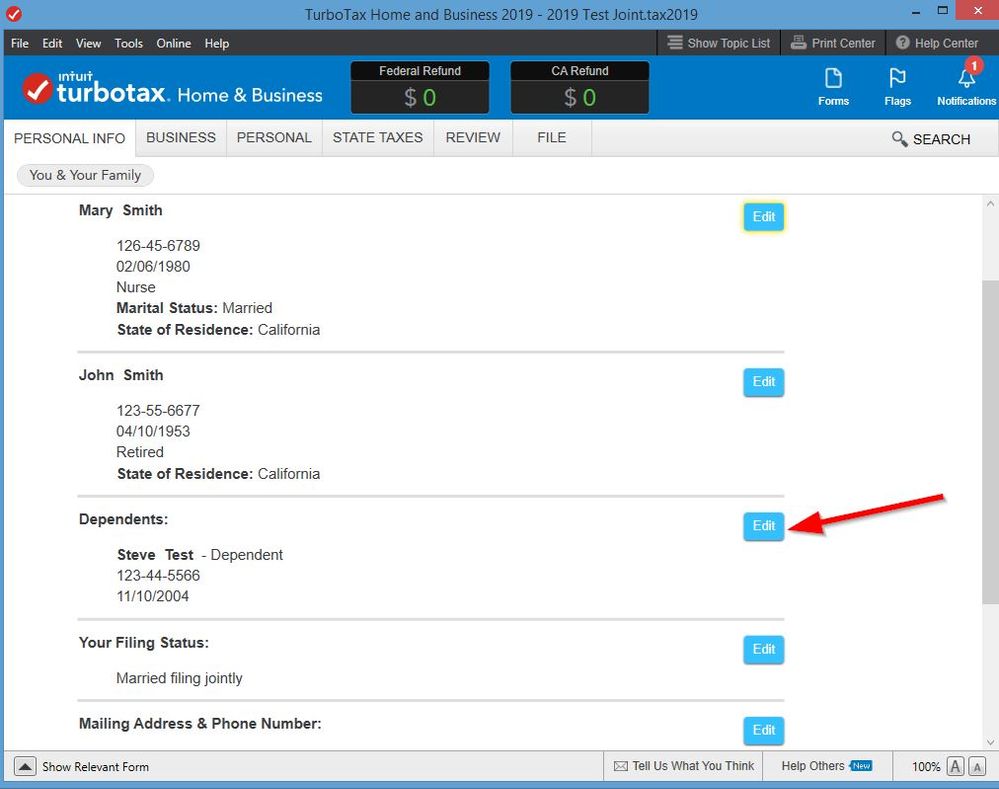Click the occupation Nurse
Viewport: 999px width, 789px height.
click(136, 287)
